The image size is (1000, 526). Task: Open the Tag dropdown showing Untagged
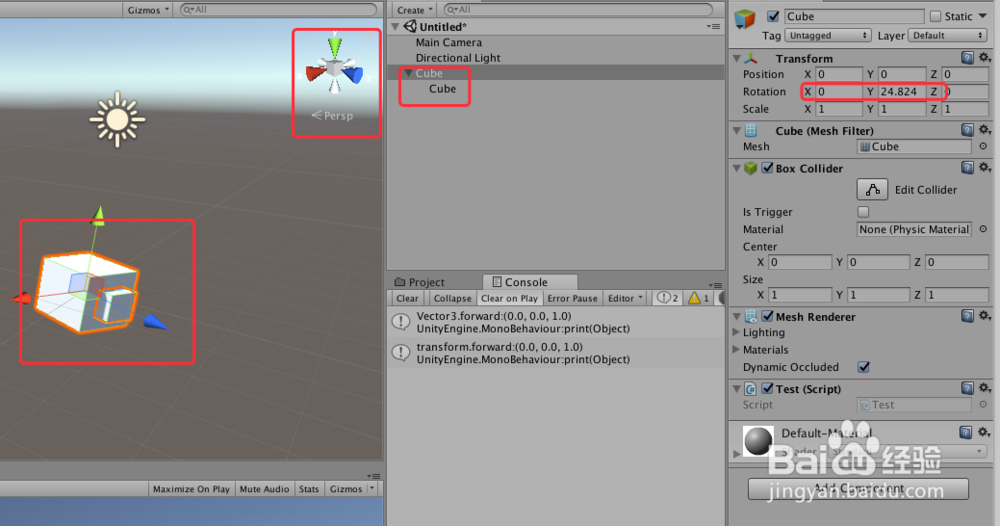pyautogui.click(x=827, y=35)
